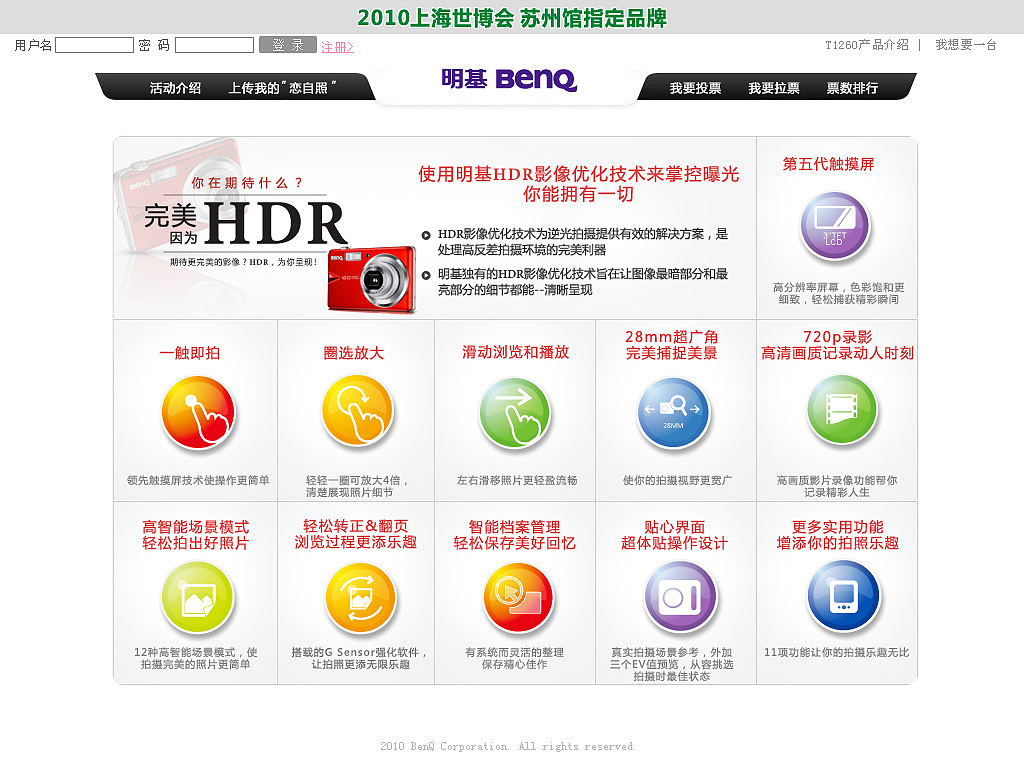This screenshot has width=1024, height=768.
Task: Click the 720p录影 高清画质记录动人时刻 heading
Action: pos(837,345)
